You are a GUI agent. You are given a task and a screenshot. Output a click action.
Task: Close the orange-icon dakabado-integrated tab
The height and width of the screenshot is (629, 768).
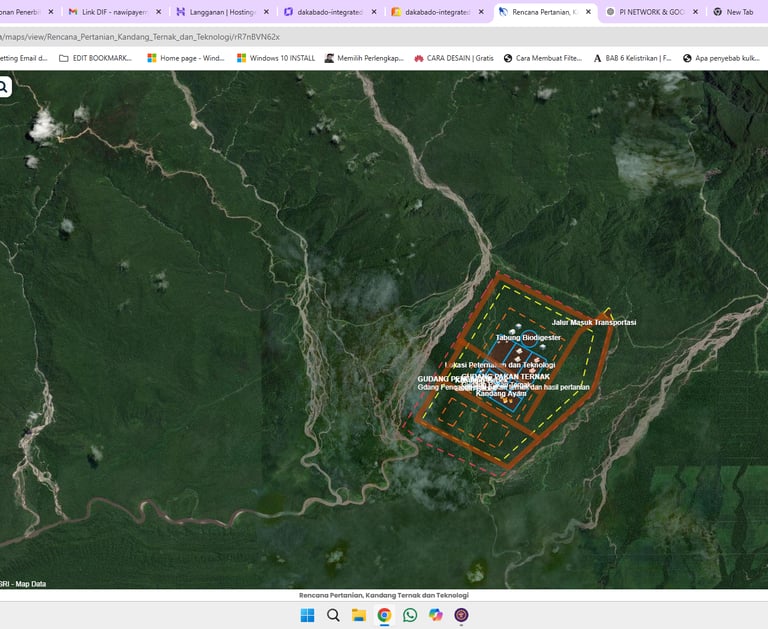(x=481, y=12)
